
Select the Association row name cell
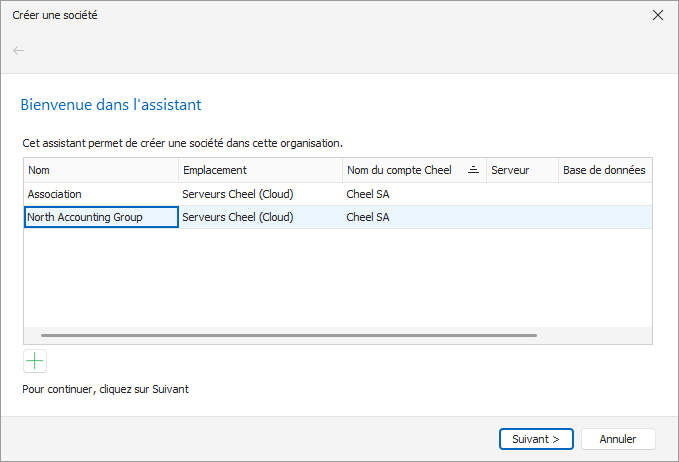coord(101,194)
